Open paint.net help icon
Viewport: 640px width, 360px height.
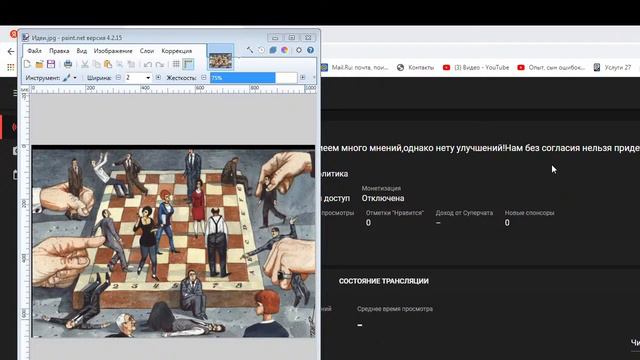[x=311, y=50]
